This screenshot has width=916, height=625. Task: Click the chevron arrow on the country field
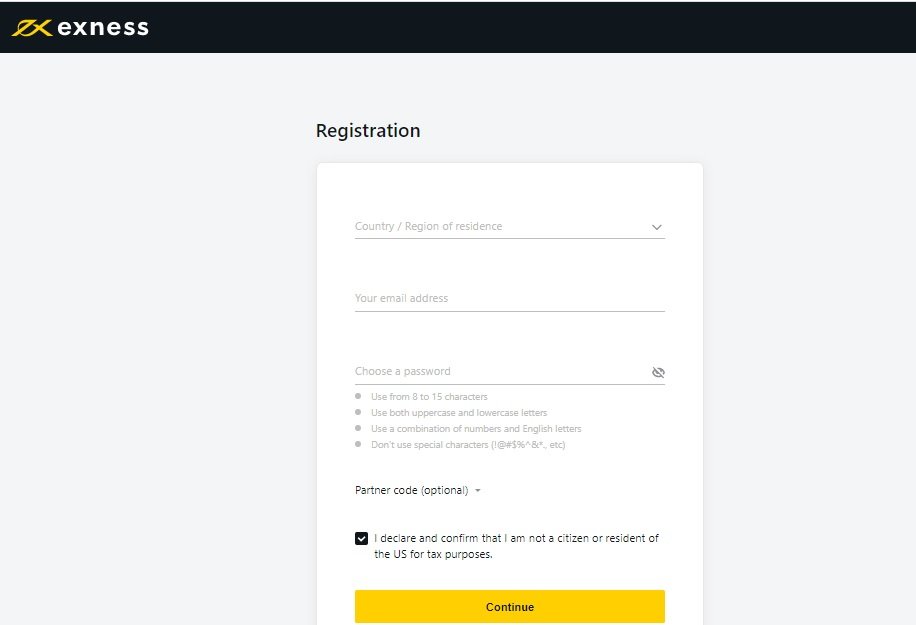[657, 227]
